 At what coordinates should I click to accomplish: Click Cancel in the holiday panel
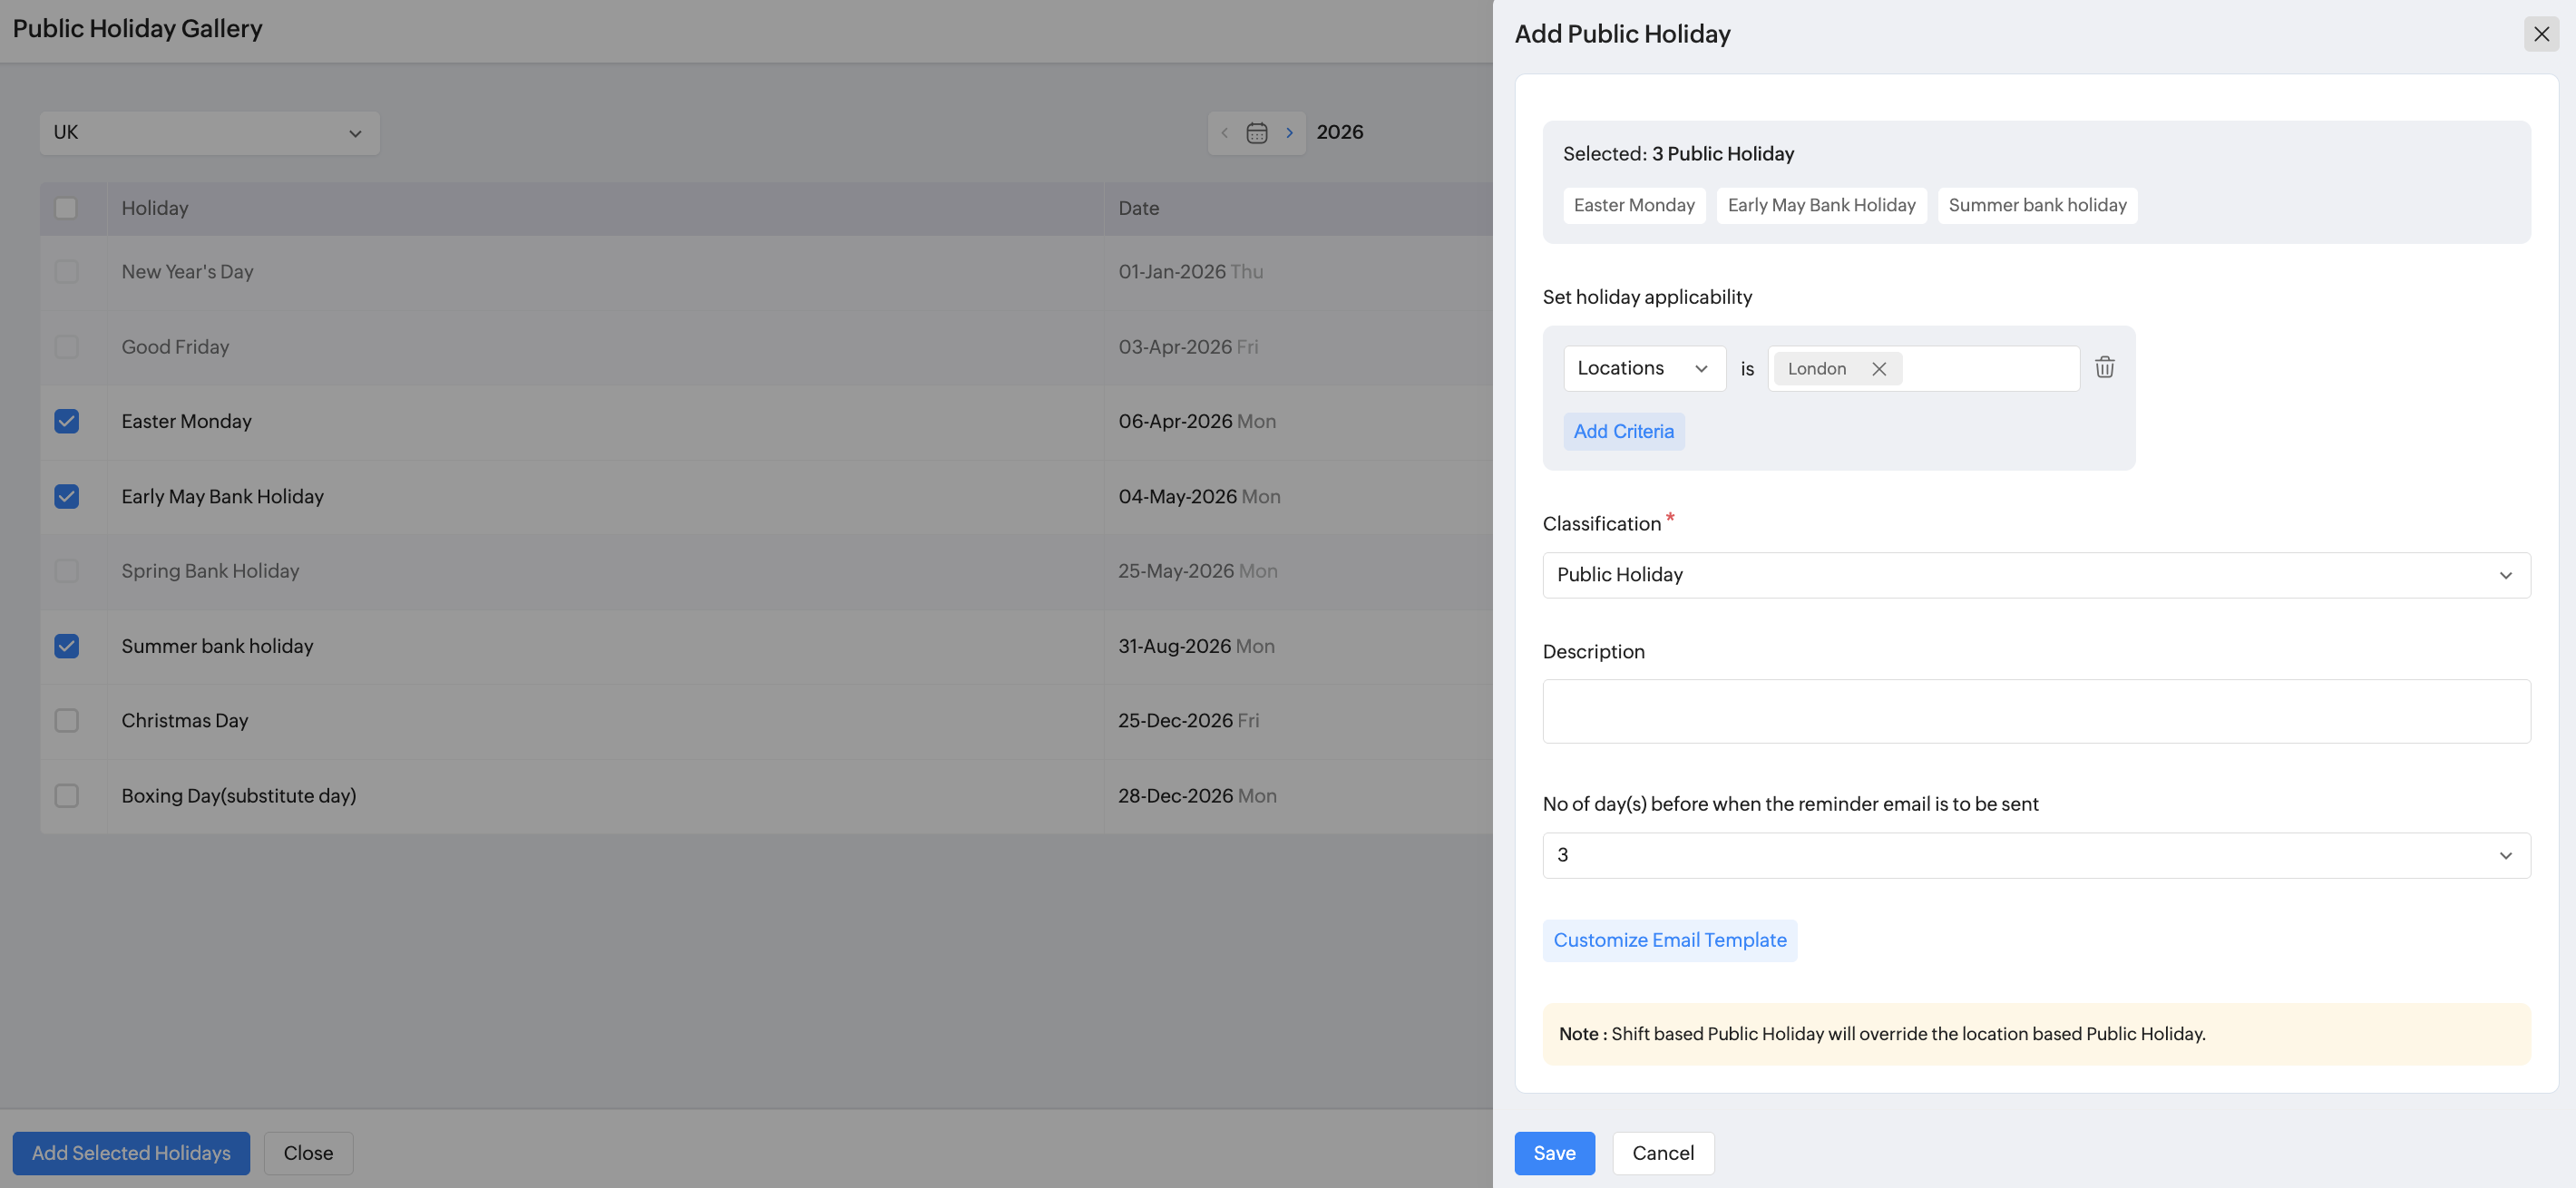(x=1662, y=1153)
